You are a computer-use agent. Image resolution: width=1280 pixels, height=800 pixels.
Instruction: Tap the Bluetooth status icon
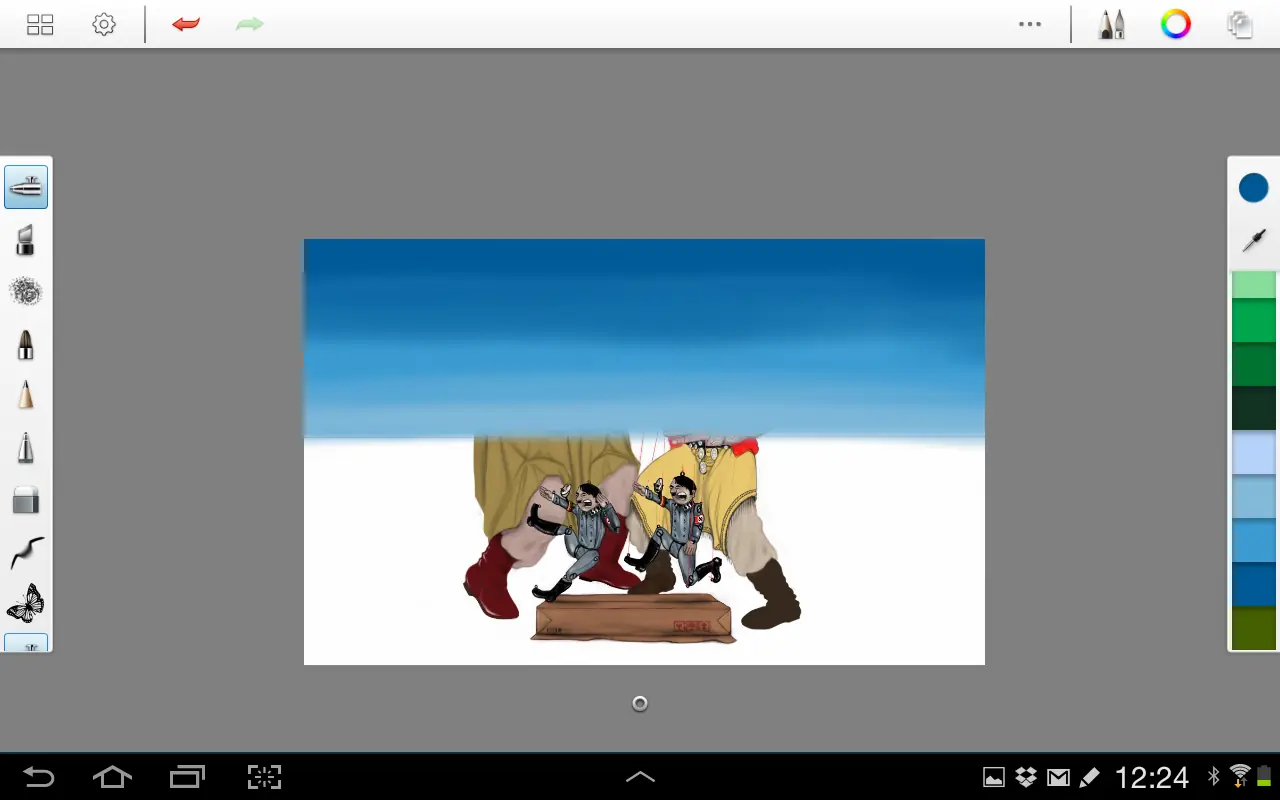tap(1214, 776)
